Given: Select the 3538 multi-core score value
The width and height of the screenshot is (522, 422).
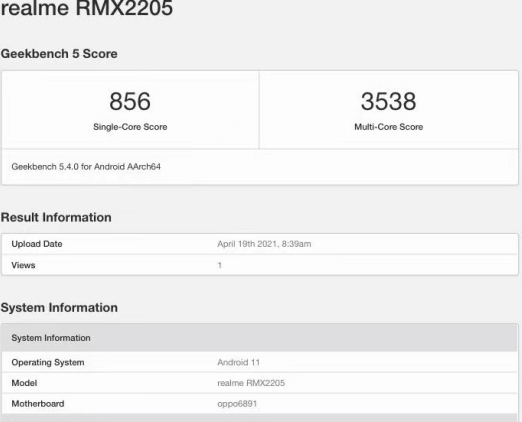Looking at the screenshot, I should click(389, 101).
